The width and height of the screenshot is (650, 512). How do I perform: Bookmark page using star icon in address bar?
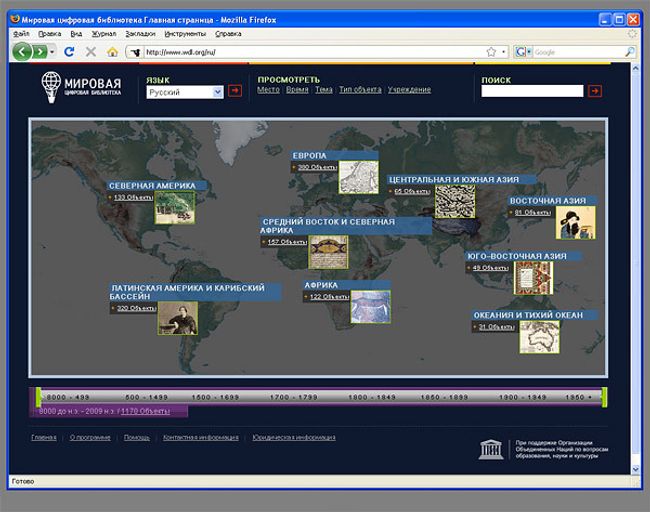491,52
